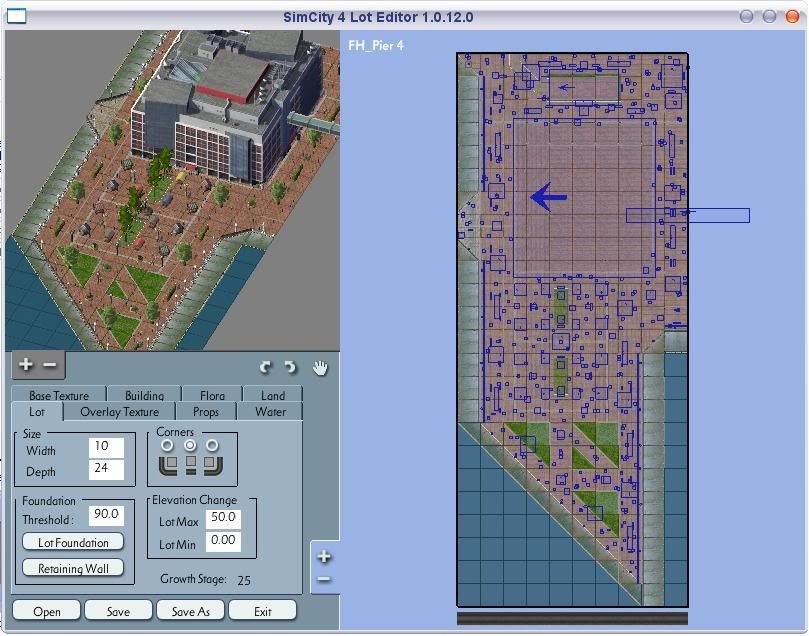Select the middle straight lot radio button
The height and width of the screenshot is (636, 809).
click(190, 445)
